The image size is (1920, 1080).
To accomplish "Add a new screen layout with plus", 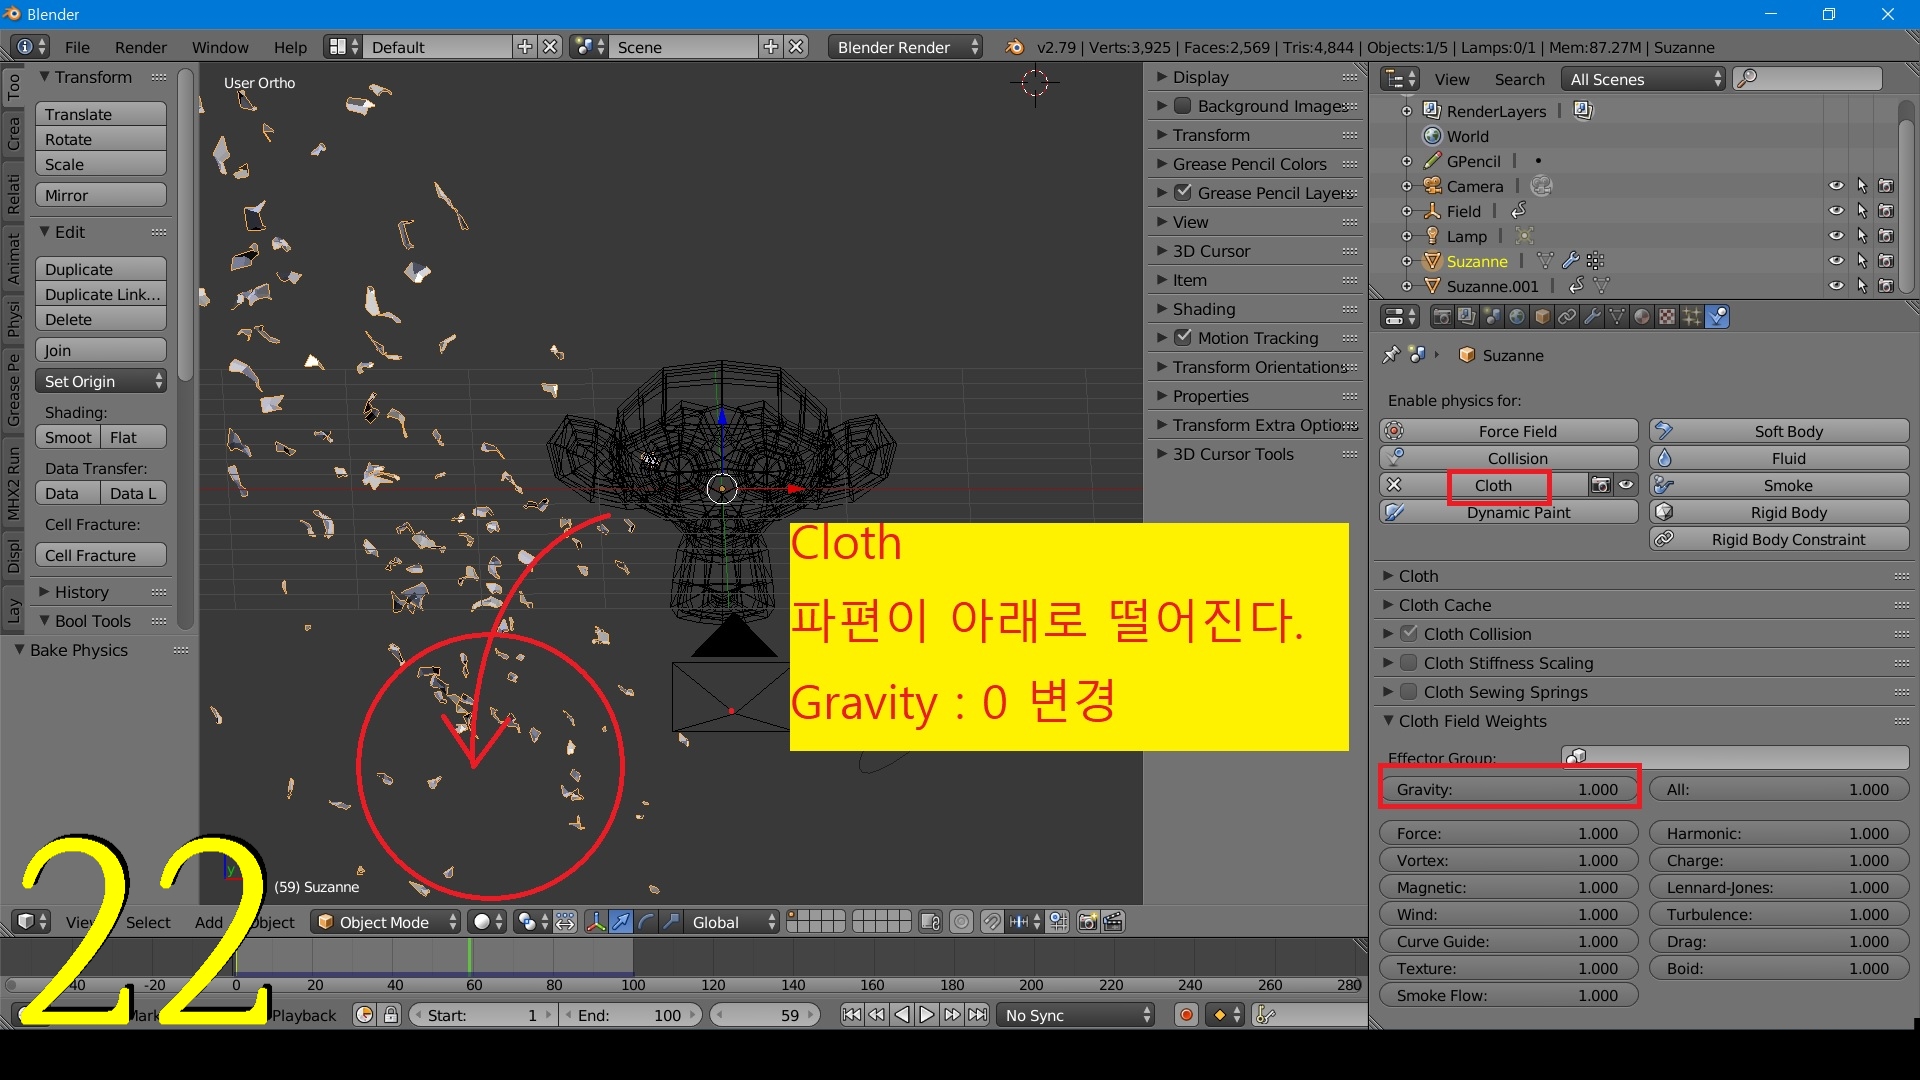I will point(524,47).
